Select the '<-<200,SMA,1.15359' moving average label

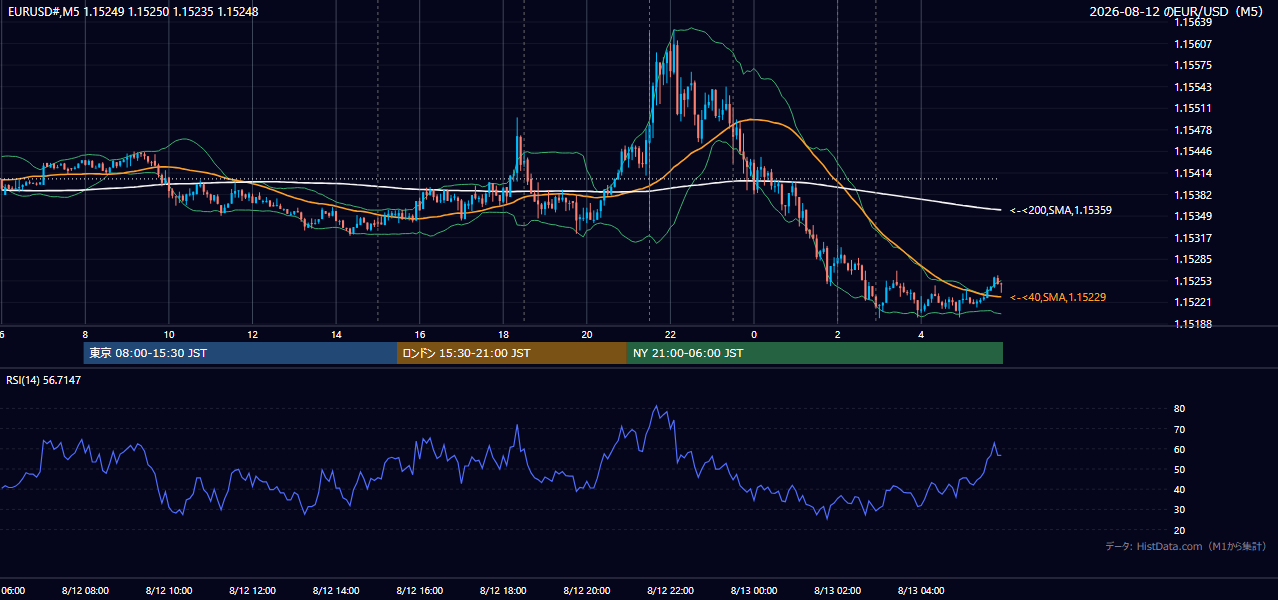click(x=1061, y=211)
